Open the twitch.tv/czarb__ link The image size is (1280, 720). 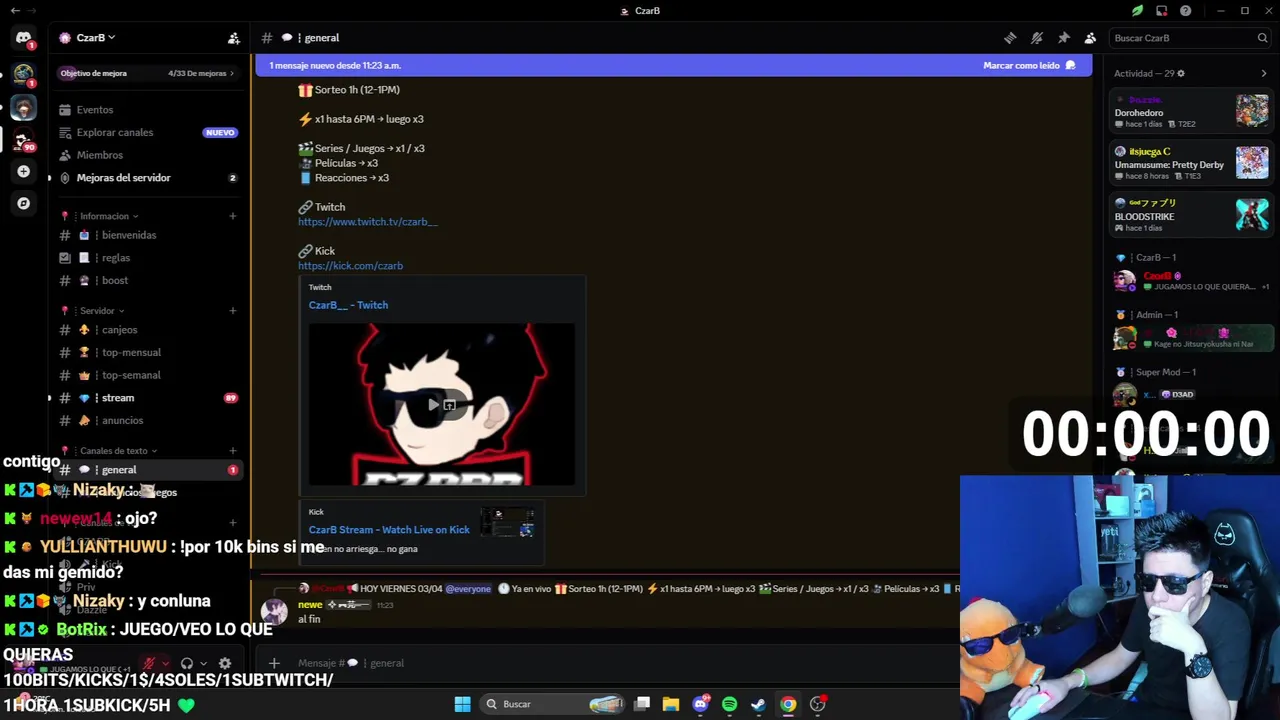click(x=368, y=222)
